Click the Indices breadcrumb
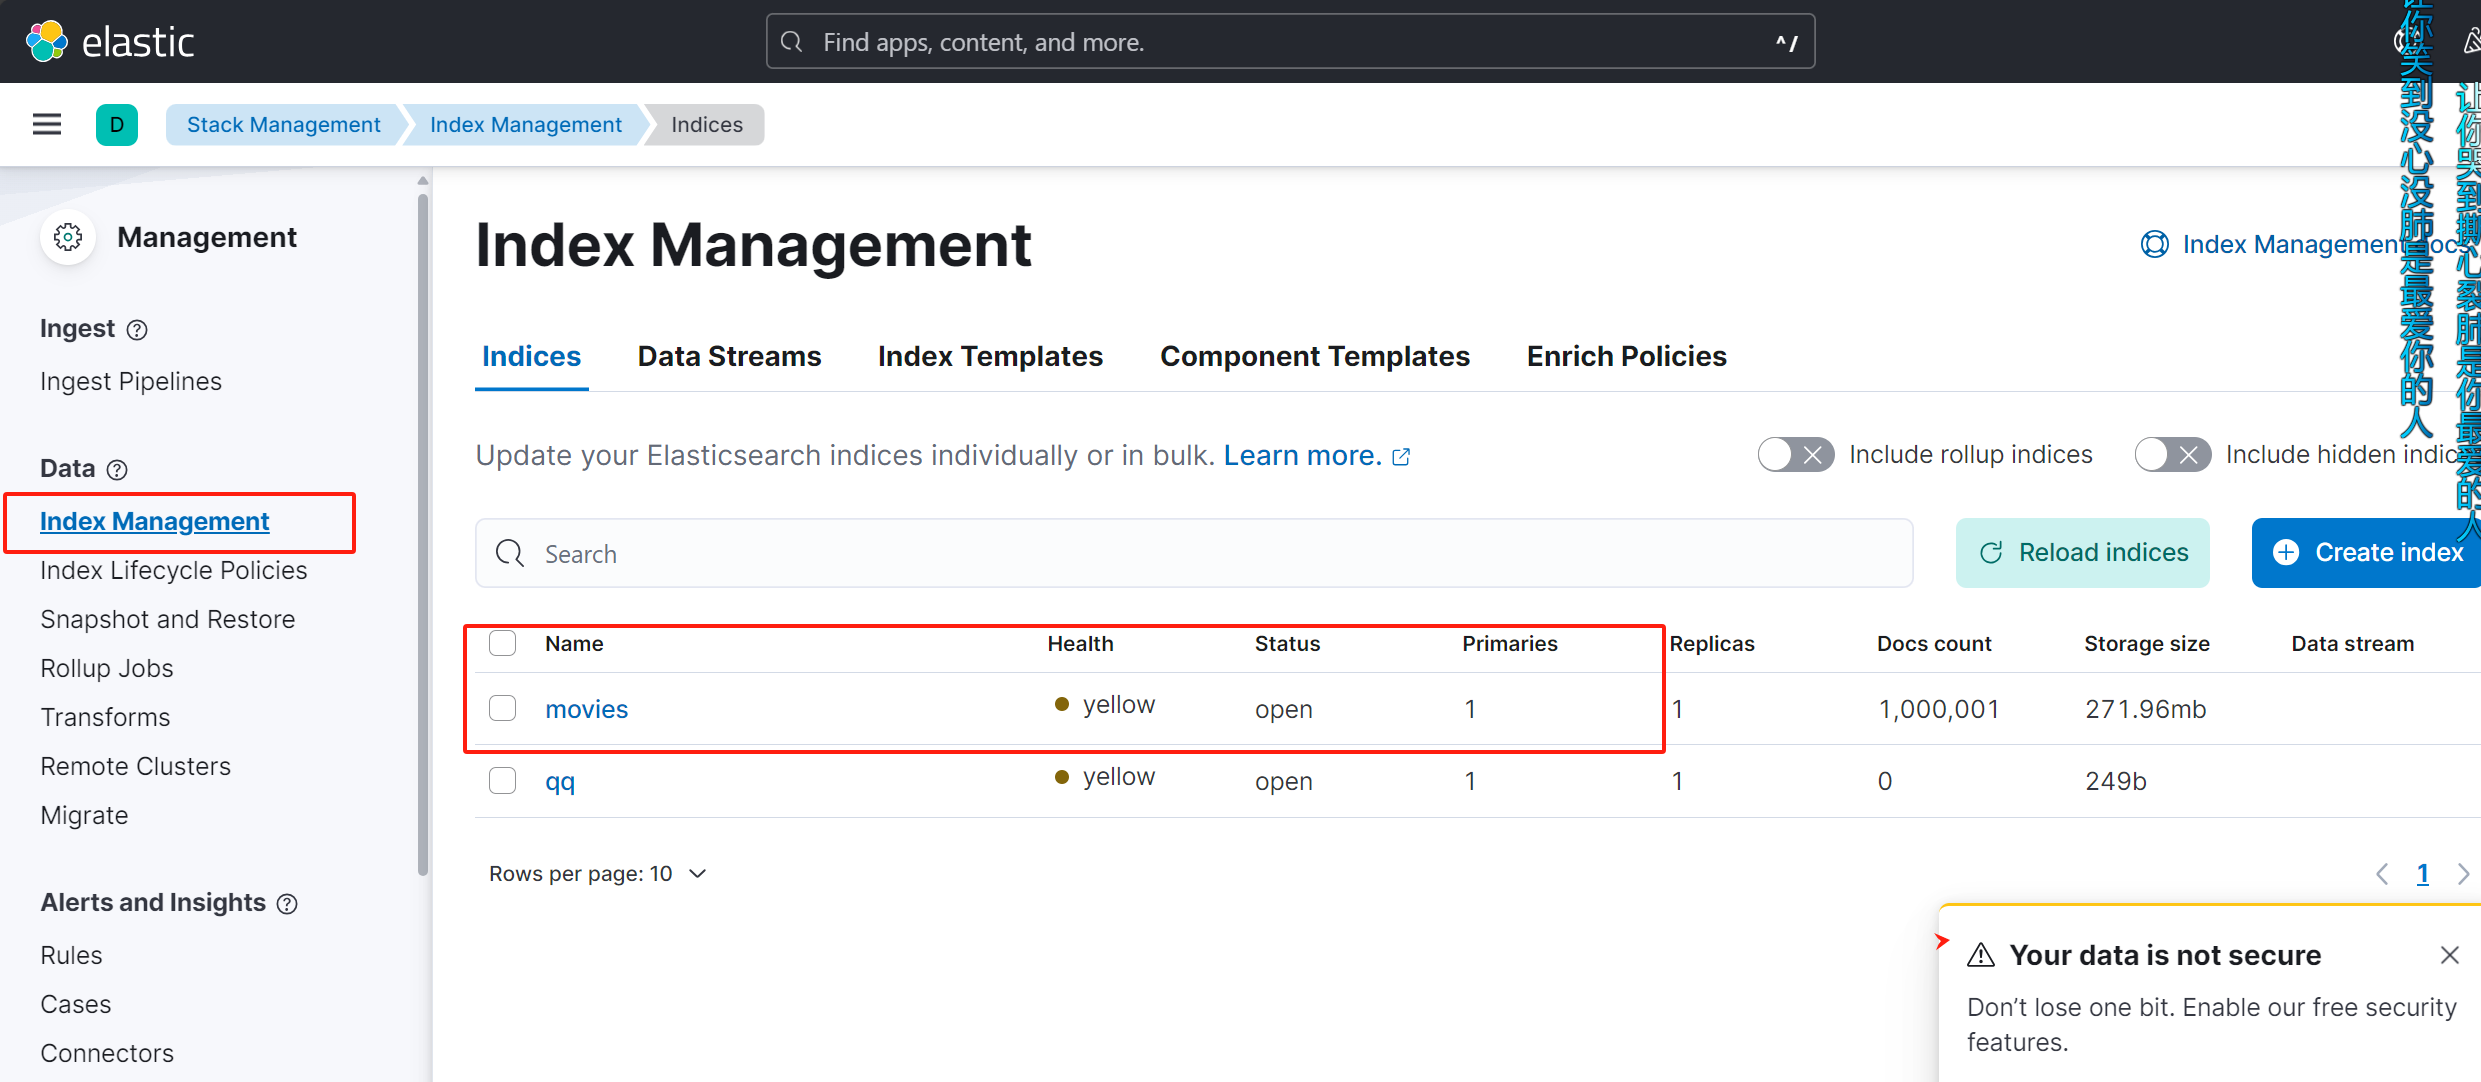This screenshot has width=2481, height=1082. pos(707,125)
